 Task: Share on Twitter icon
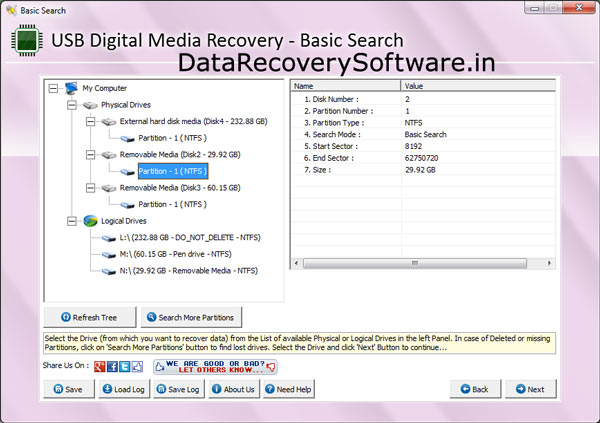pos(124,366)
